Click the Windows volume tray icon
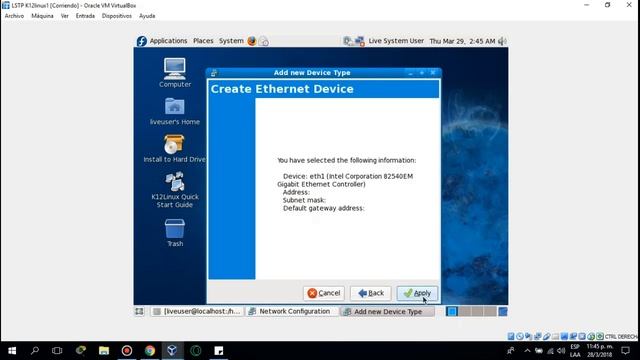The image size is (640, 360). click(x=561, y=351)
